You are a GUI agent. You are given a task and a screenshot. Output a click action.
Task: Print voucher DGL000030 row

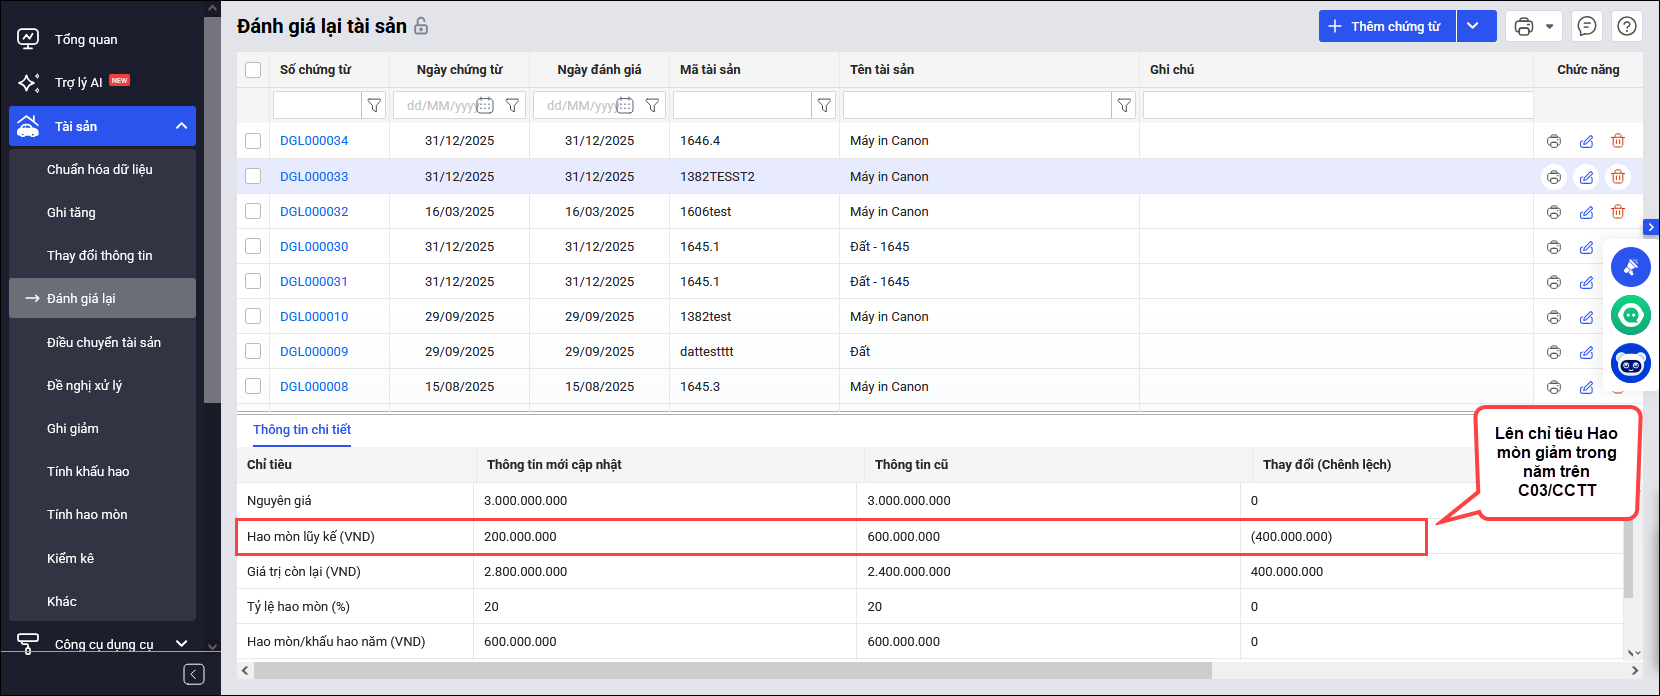pyautogui.click(x=1553, y=247)
